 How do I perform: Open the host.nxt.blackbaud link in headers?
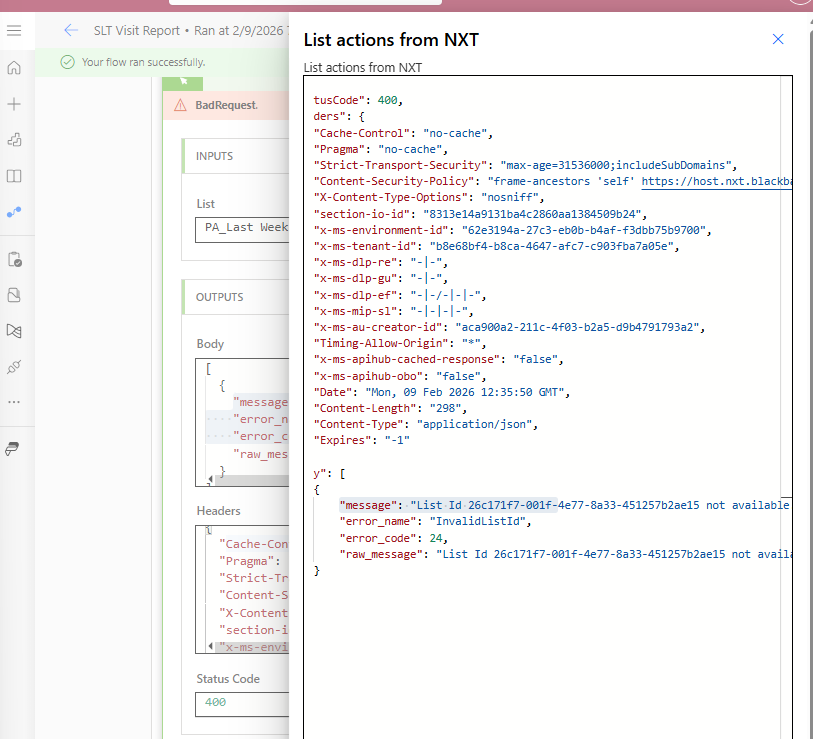(717, 182)
